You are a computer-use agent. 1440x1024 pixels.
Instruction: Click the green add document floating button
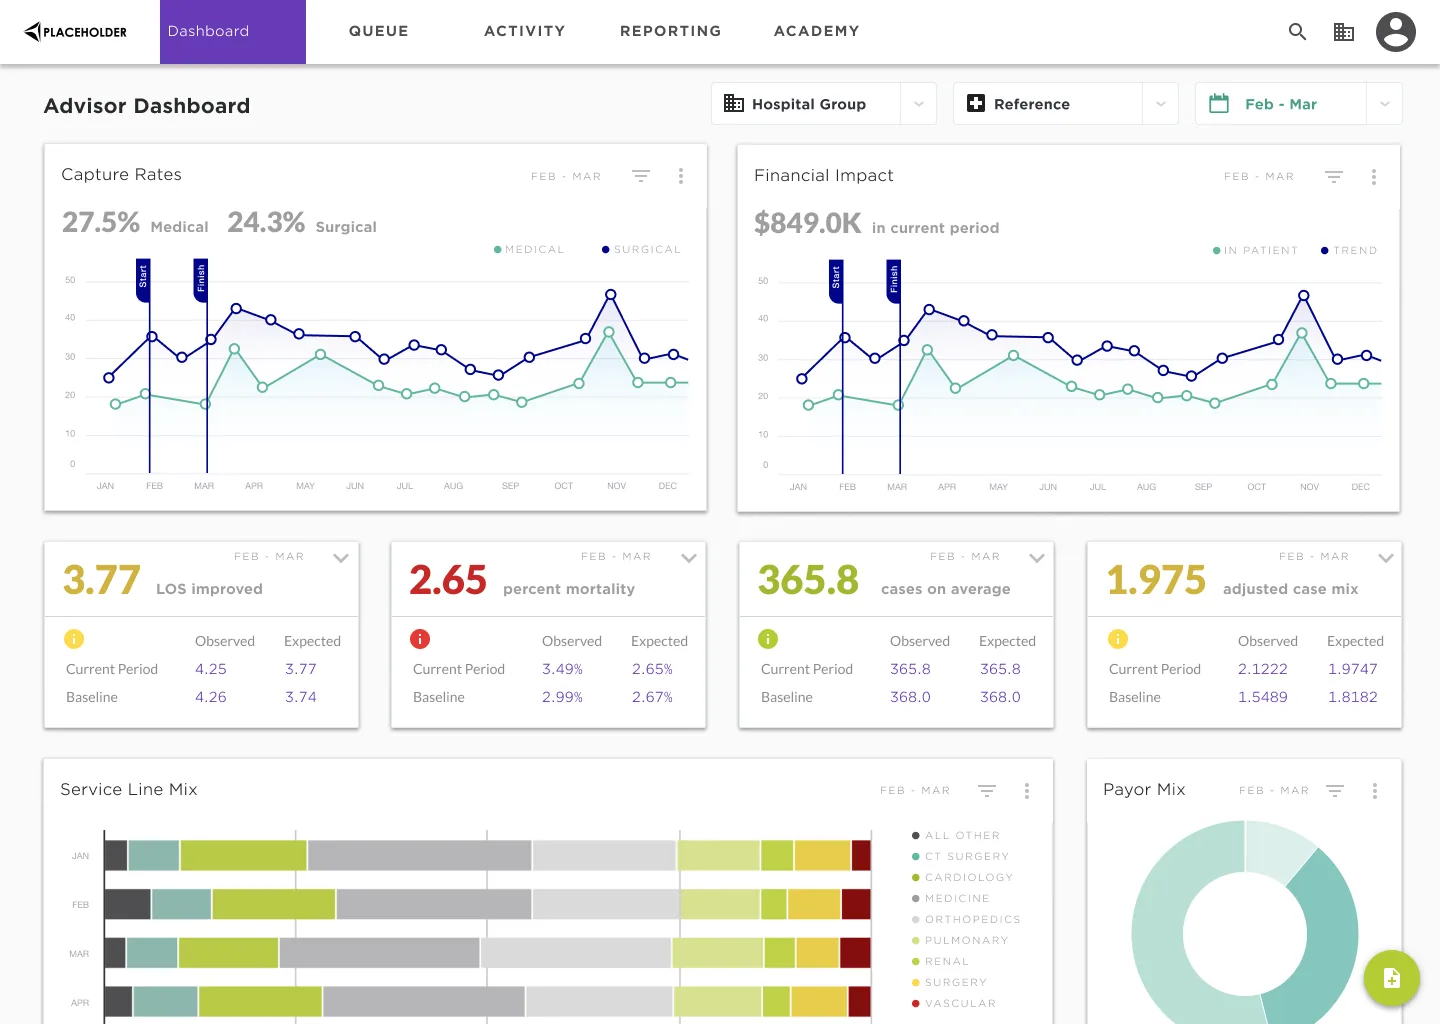click(x=1392, y=978)
